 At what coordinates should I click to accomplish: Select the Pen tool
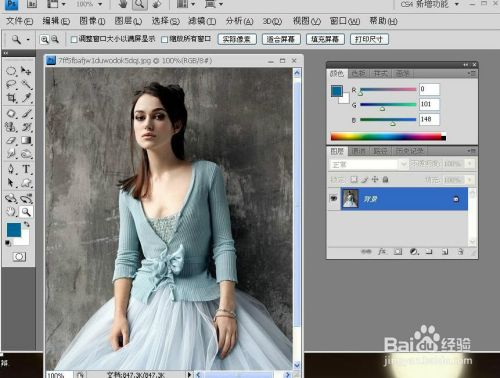(x=11, y=169)
